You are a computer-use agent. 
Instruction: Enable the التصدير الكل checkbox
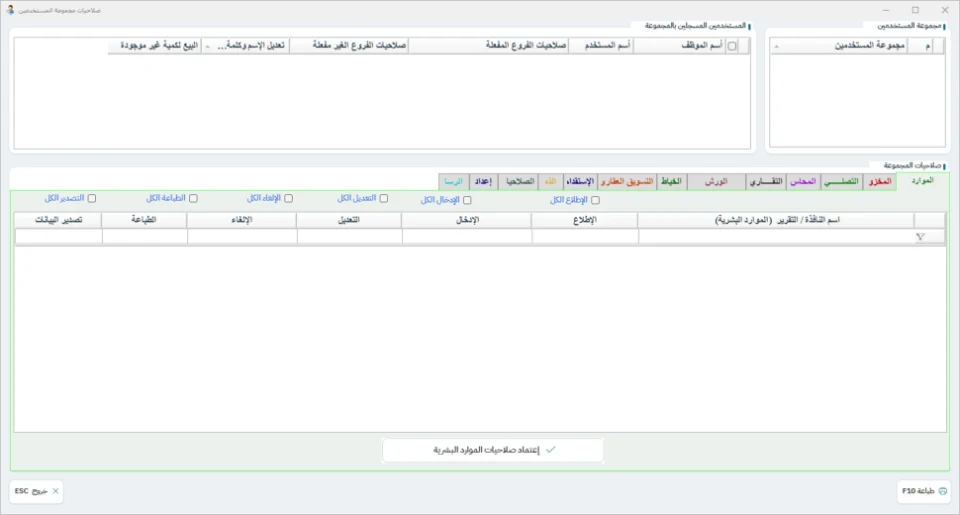(92, 198)
